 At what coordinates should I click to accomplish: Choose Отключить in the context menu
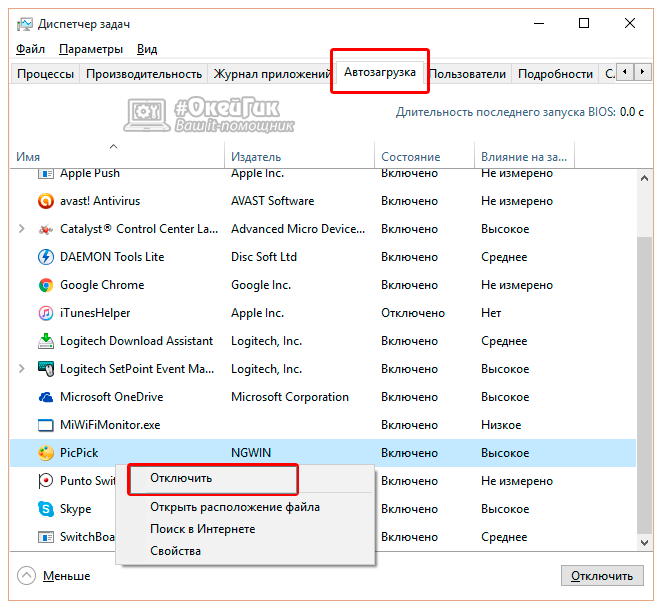point(182,478)
